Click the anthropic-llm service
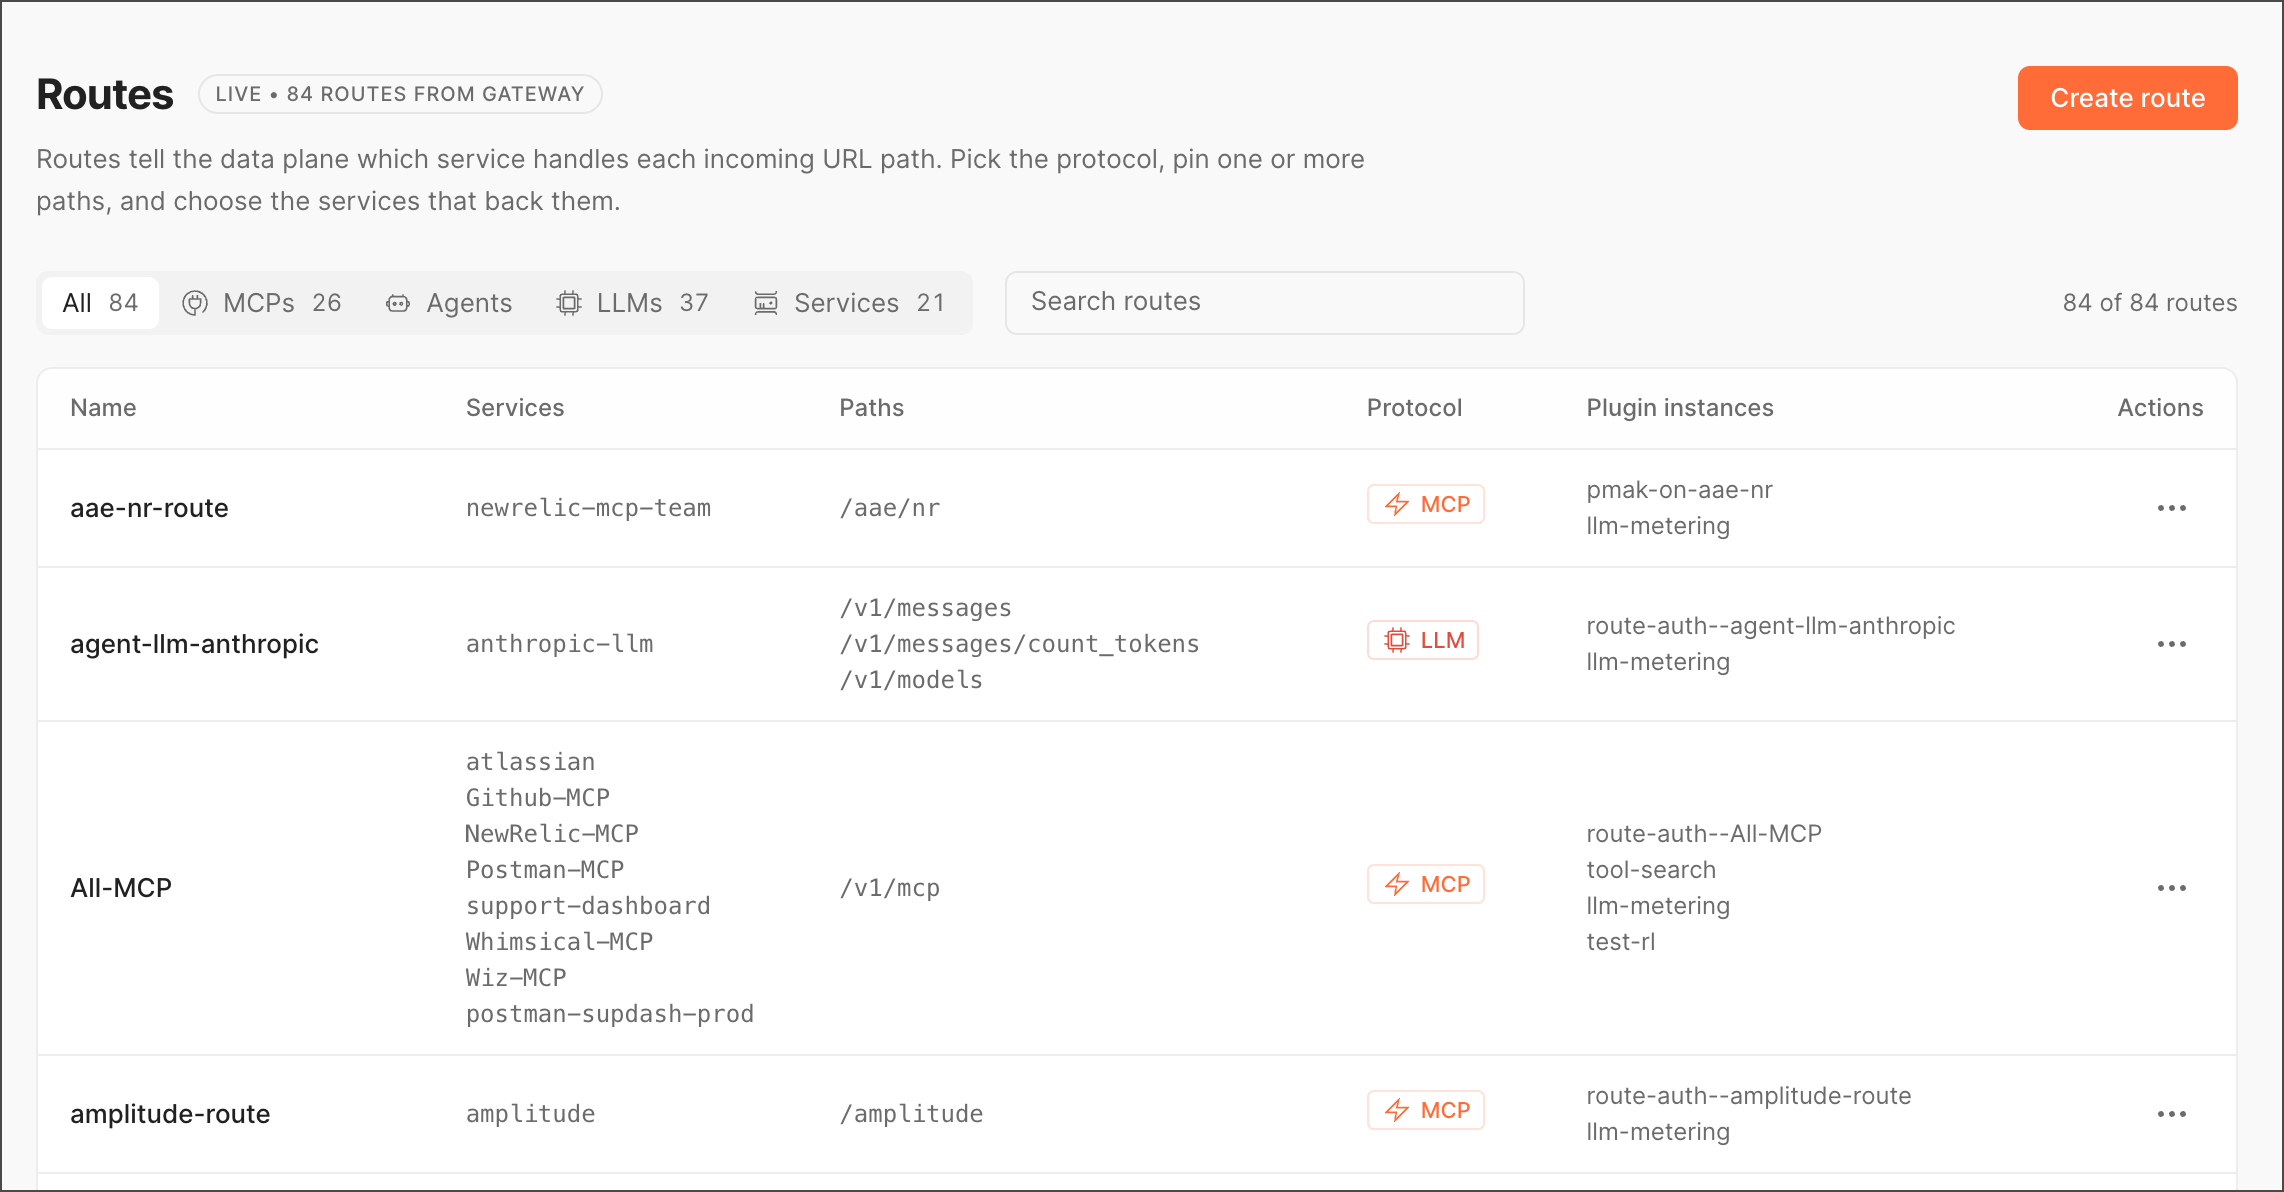The image size is (2284, 1192). tap(559, 644)
